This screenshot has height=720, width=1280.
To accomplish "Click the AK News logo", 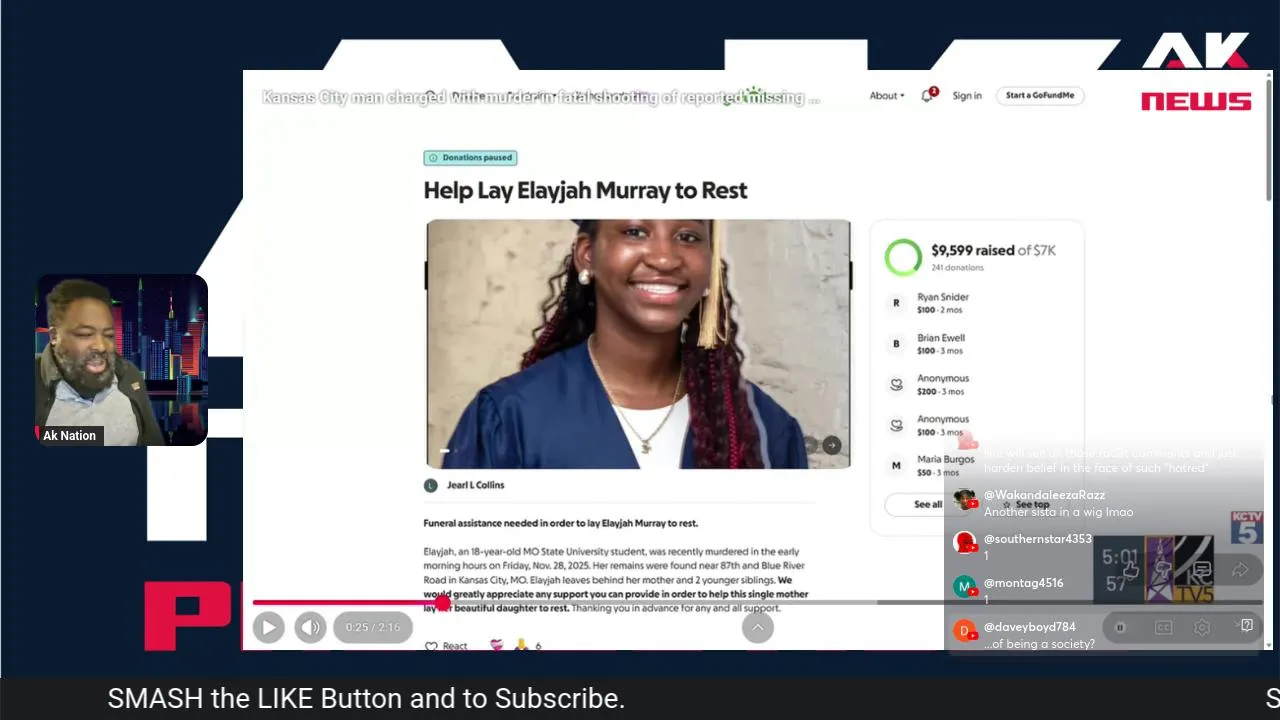I will coord(1196,72).
